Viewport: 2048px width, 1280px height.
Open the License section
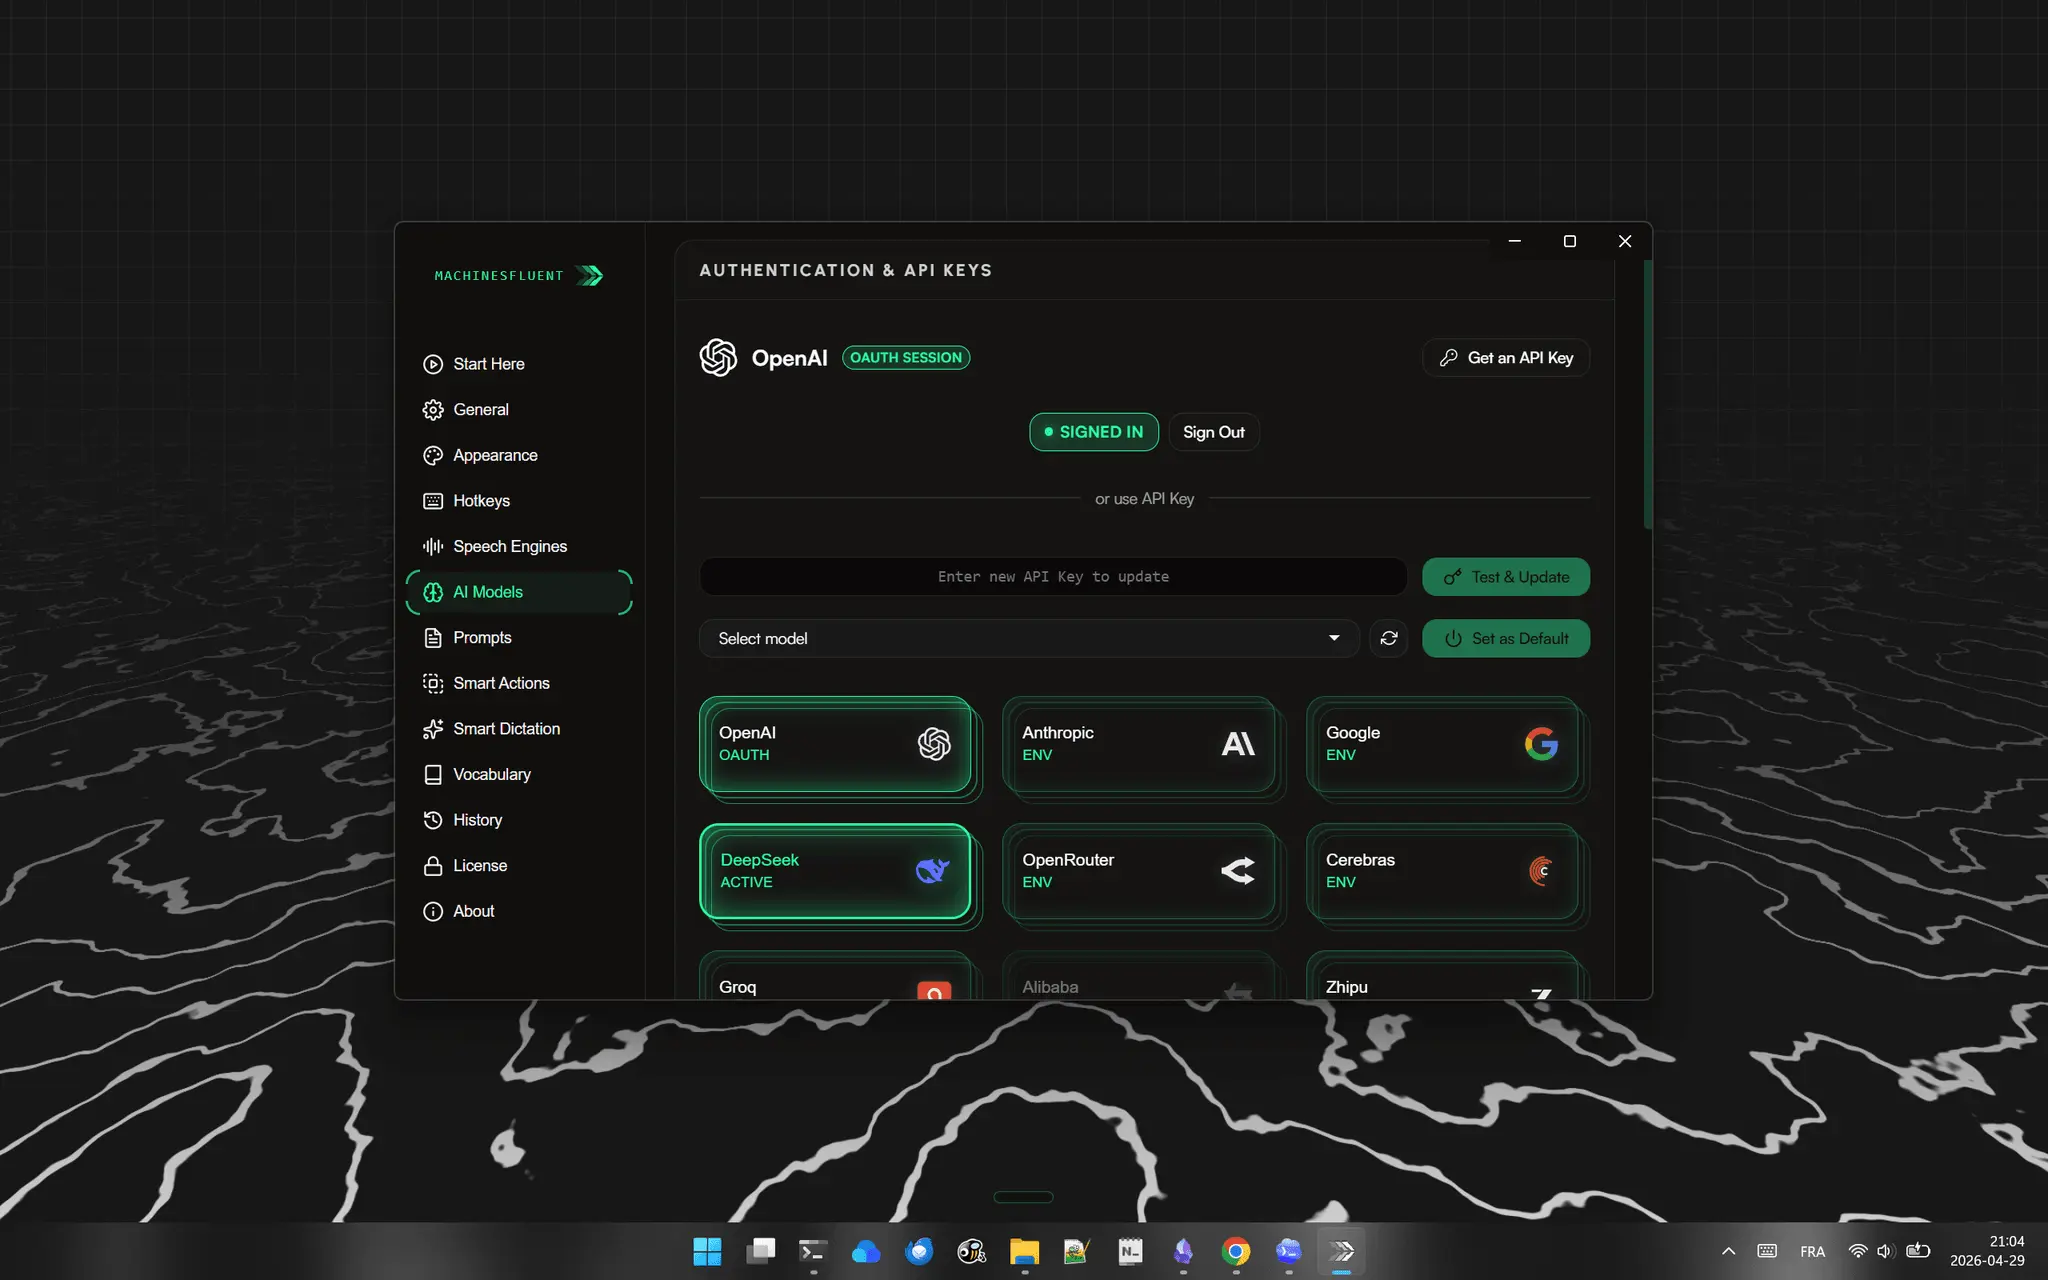(519, 866)
